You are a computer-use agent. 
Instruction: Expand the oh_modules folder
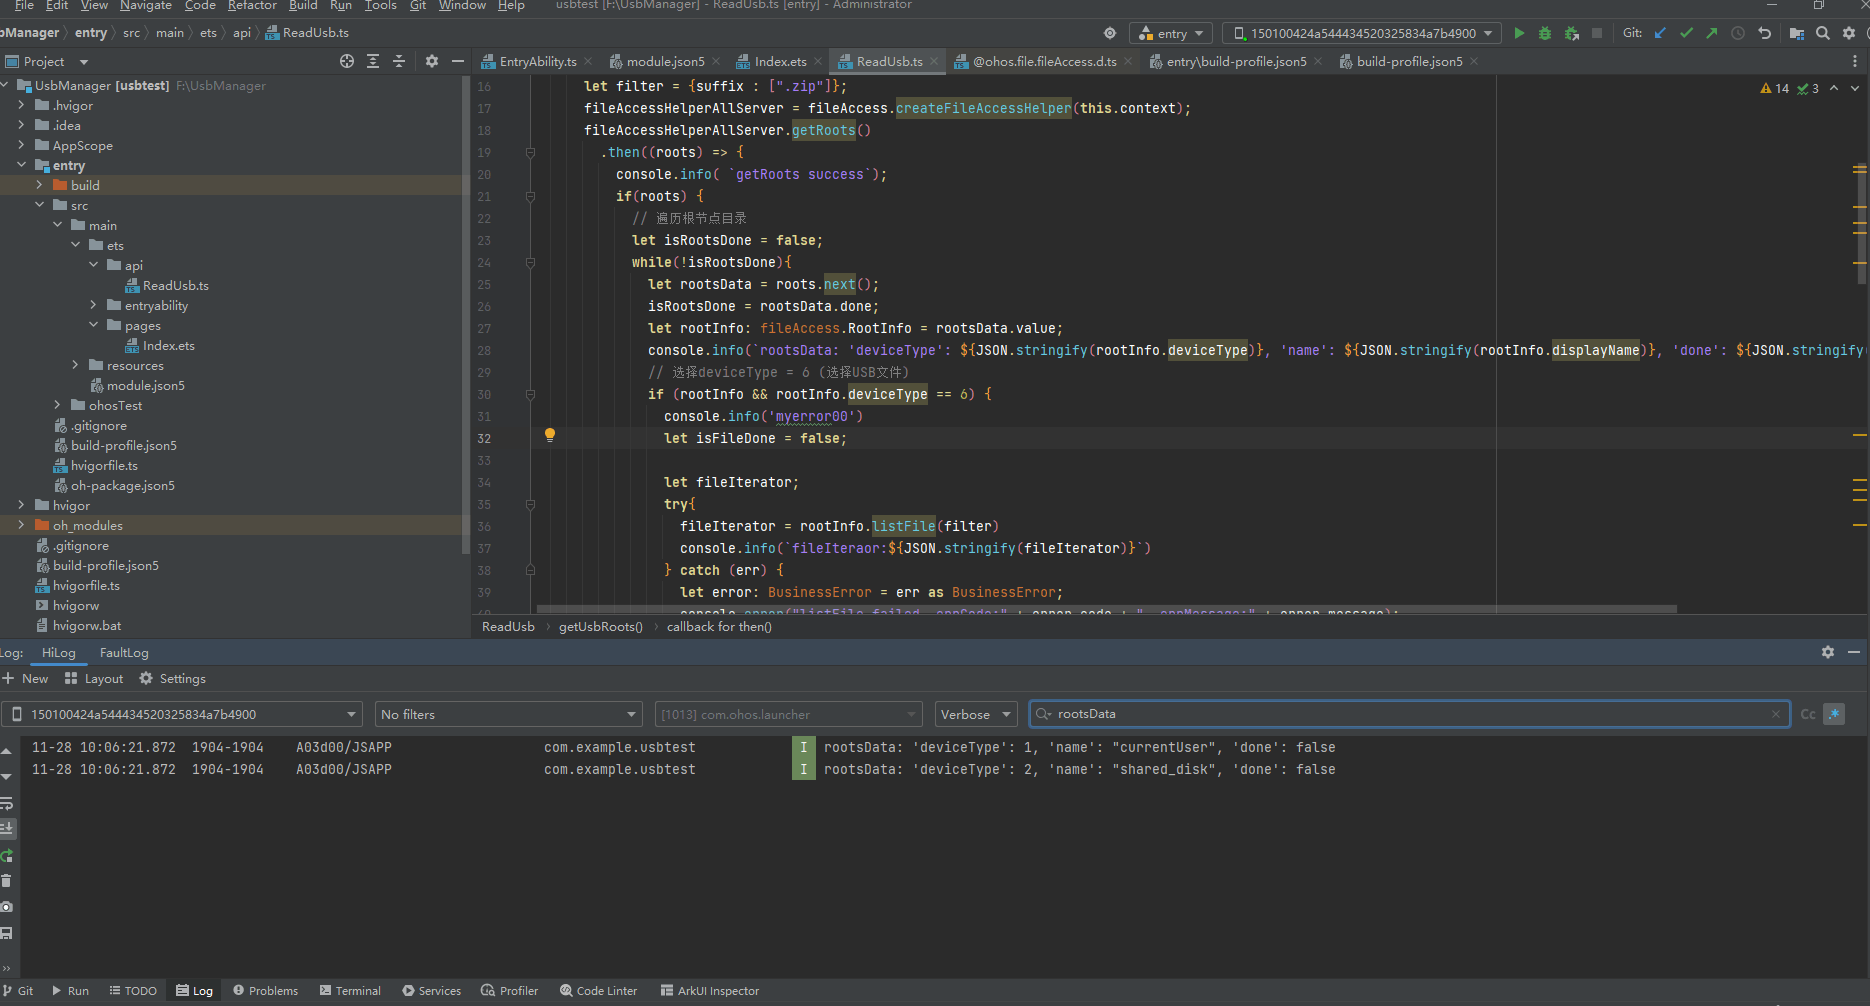[x=21, y=525]
